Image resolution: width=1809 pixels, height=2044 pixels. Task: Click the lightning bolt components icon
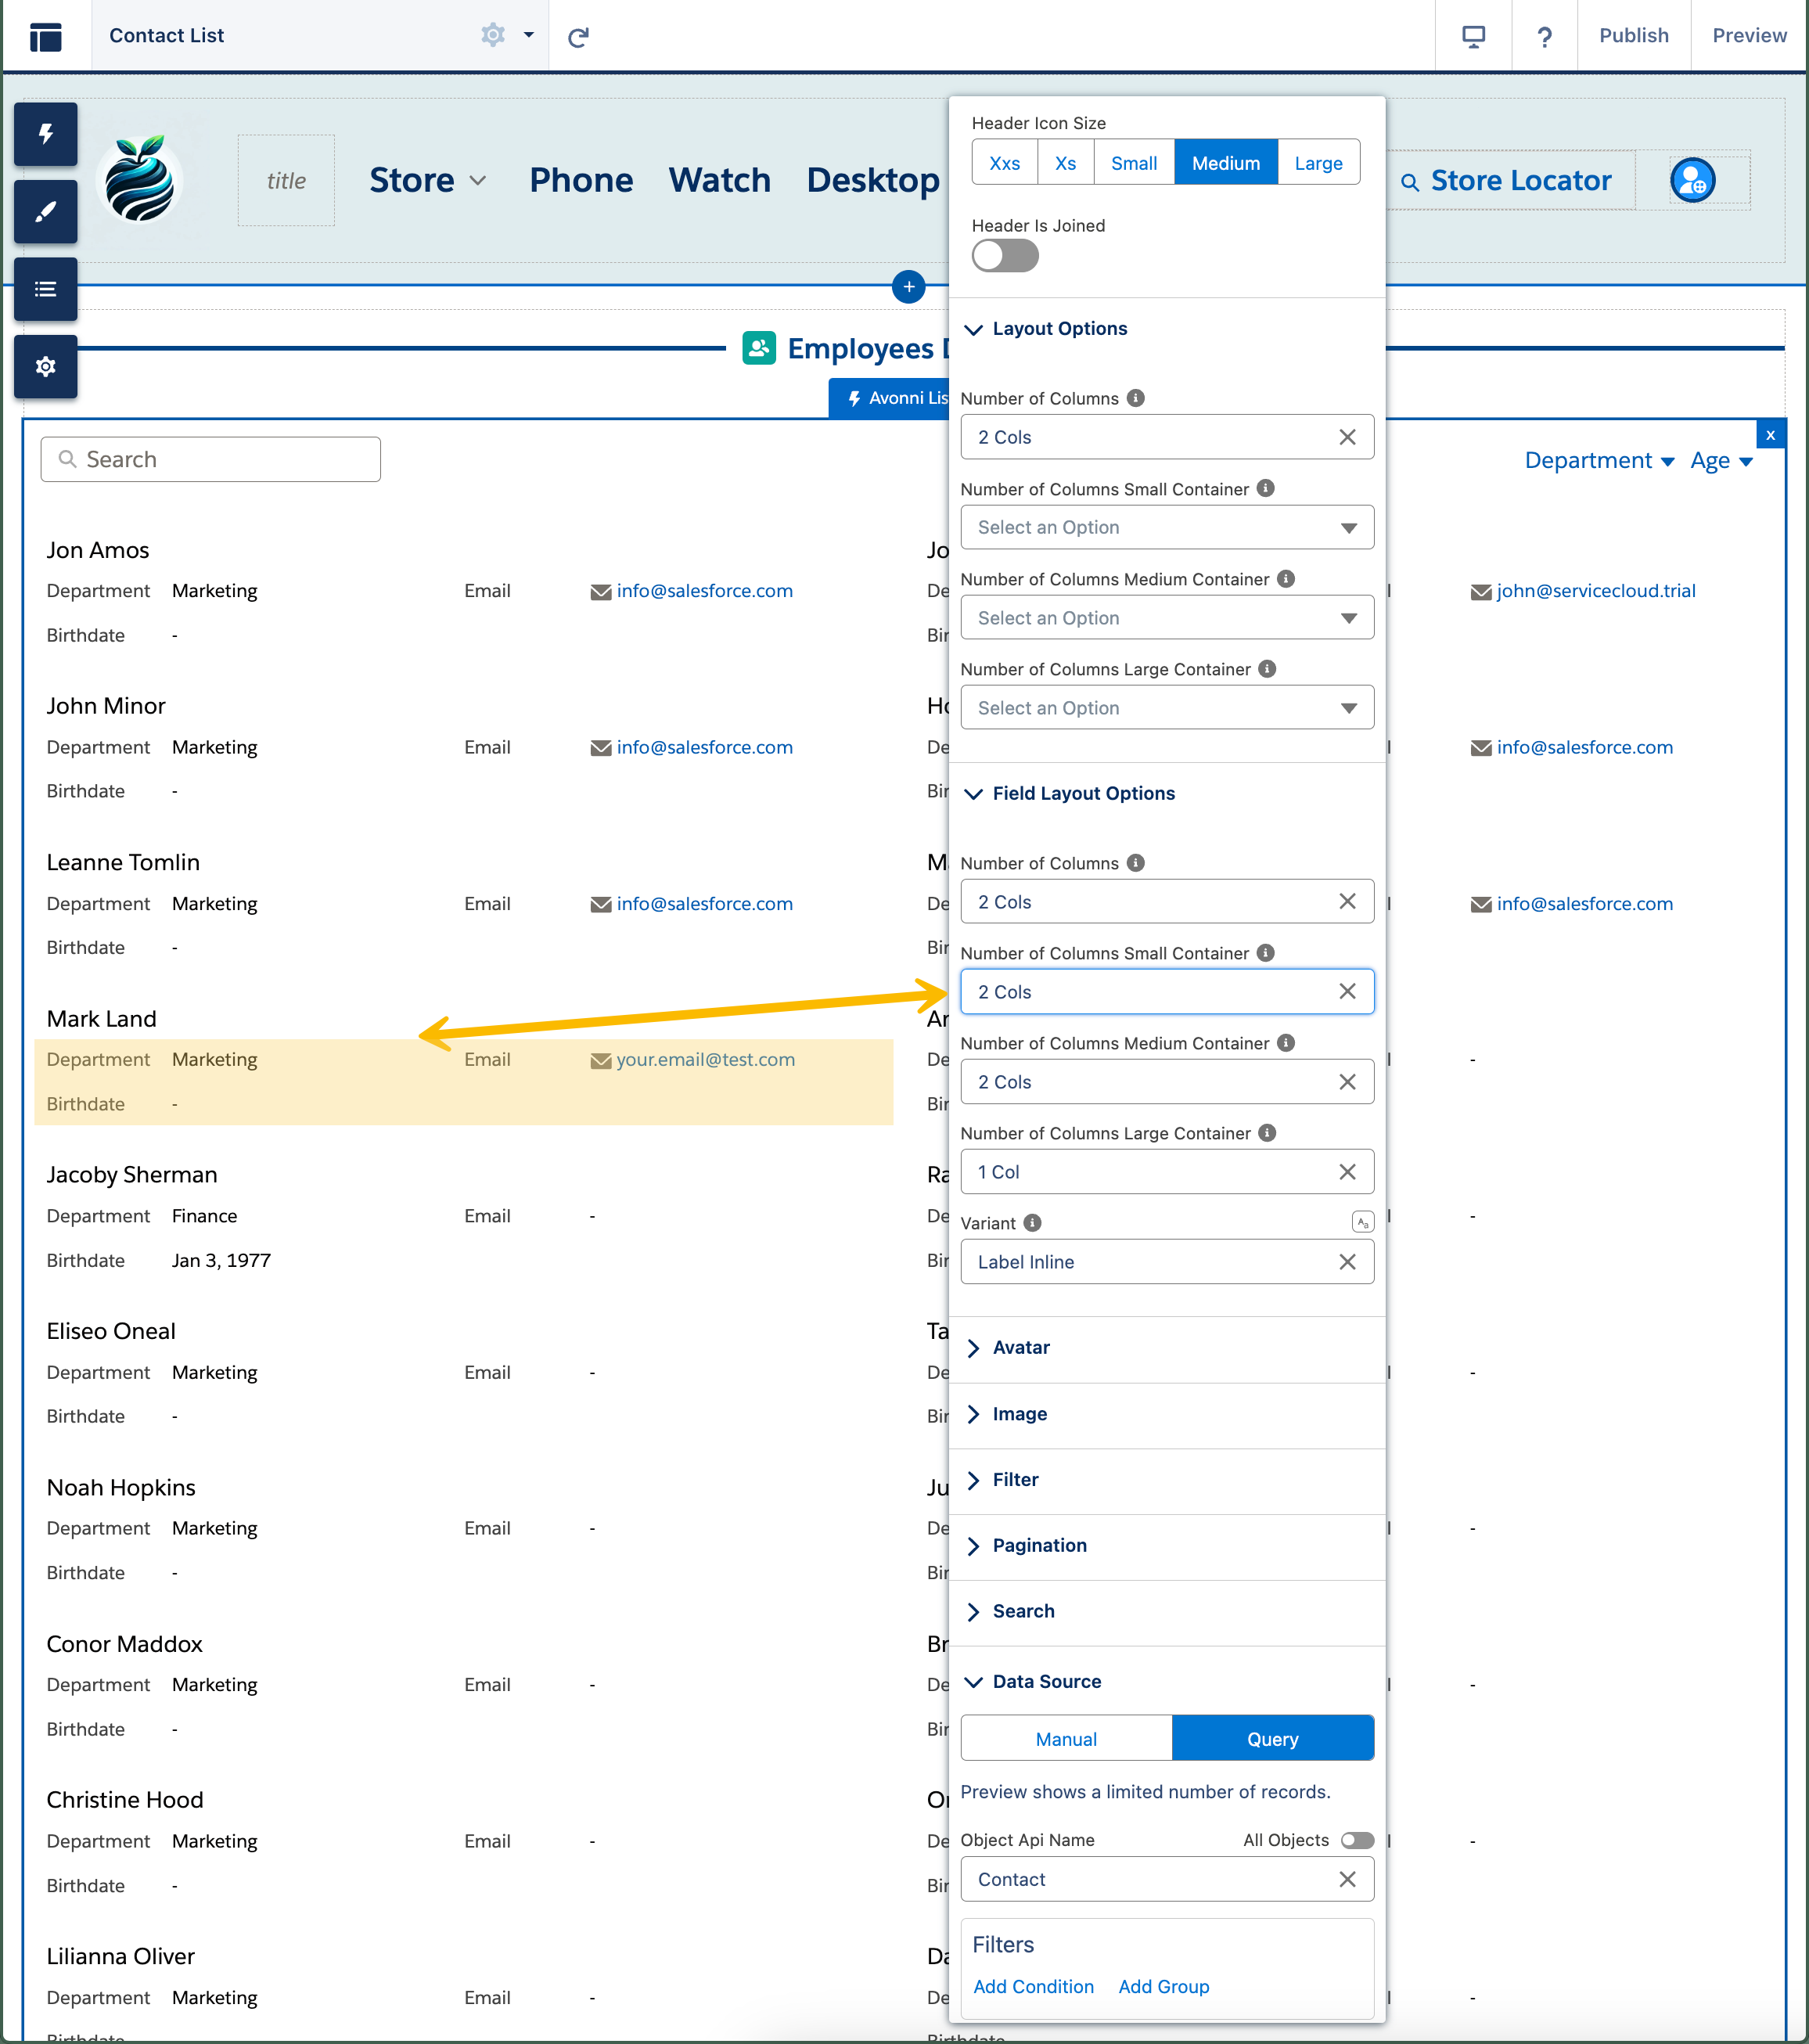point(45,134)
